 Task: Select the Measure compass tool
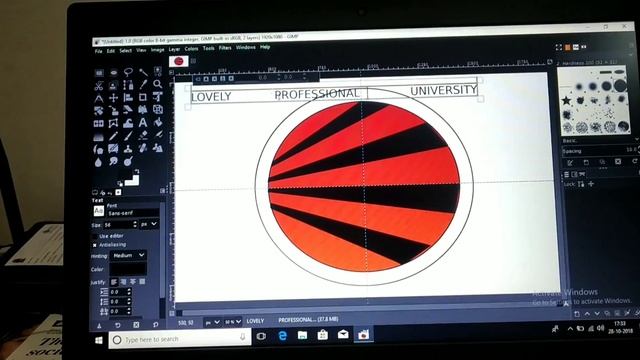coord(99,98)
